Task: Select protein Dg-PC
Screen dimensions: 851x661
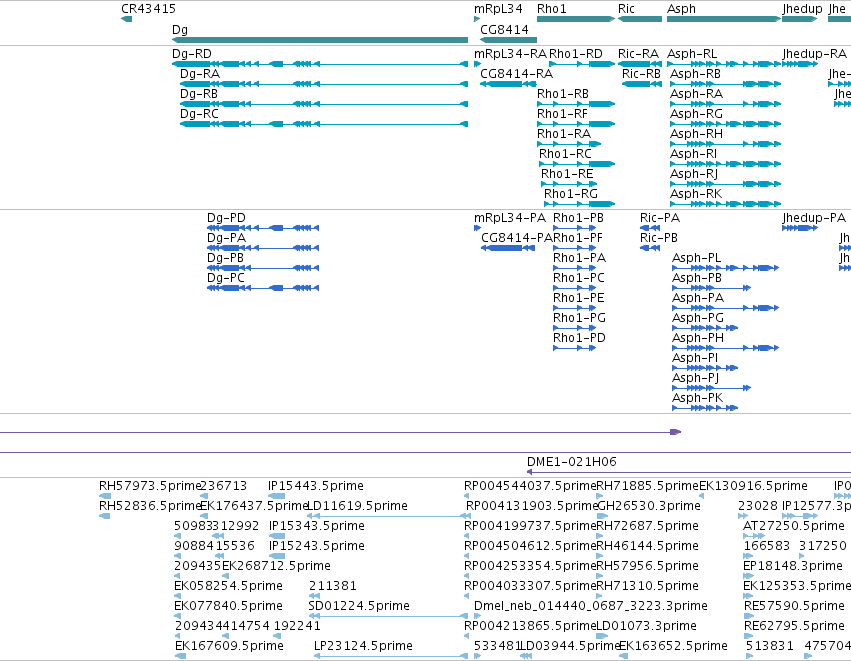Action: (263, 288)
